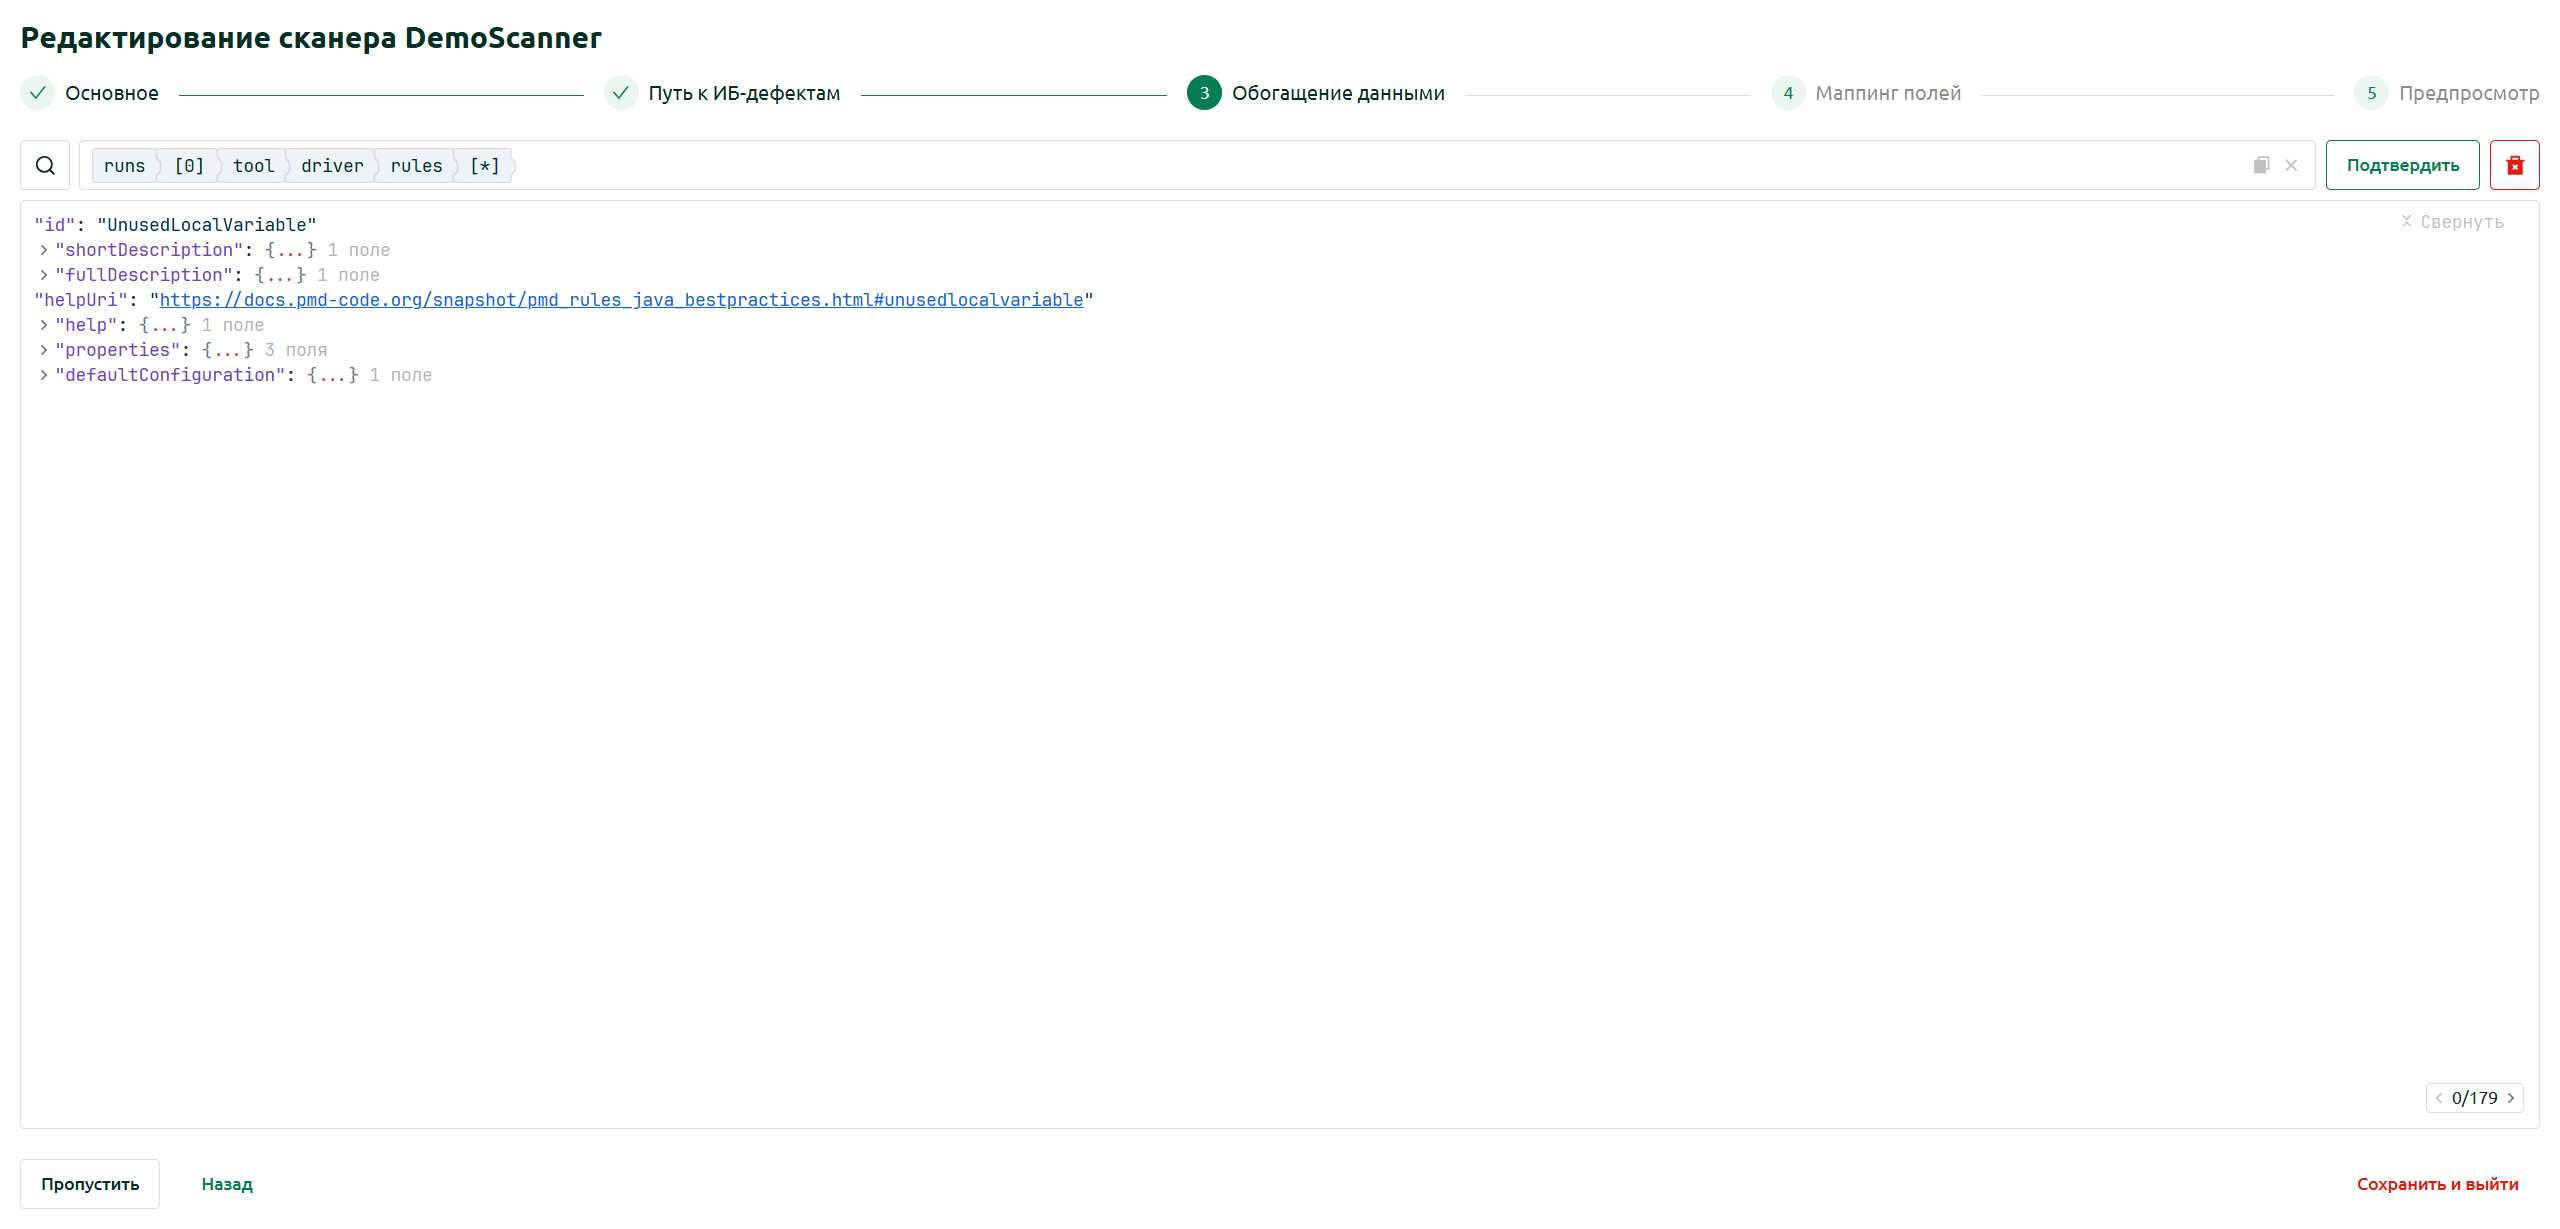
Task: Expand the help node
Action: [x=44, y=325]
